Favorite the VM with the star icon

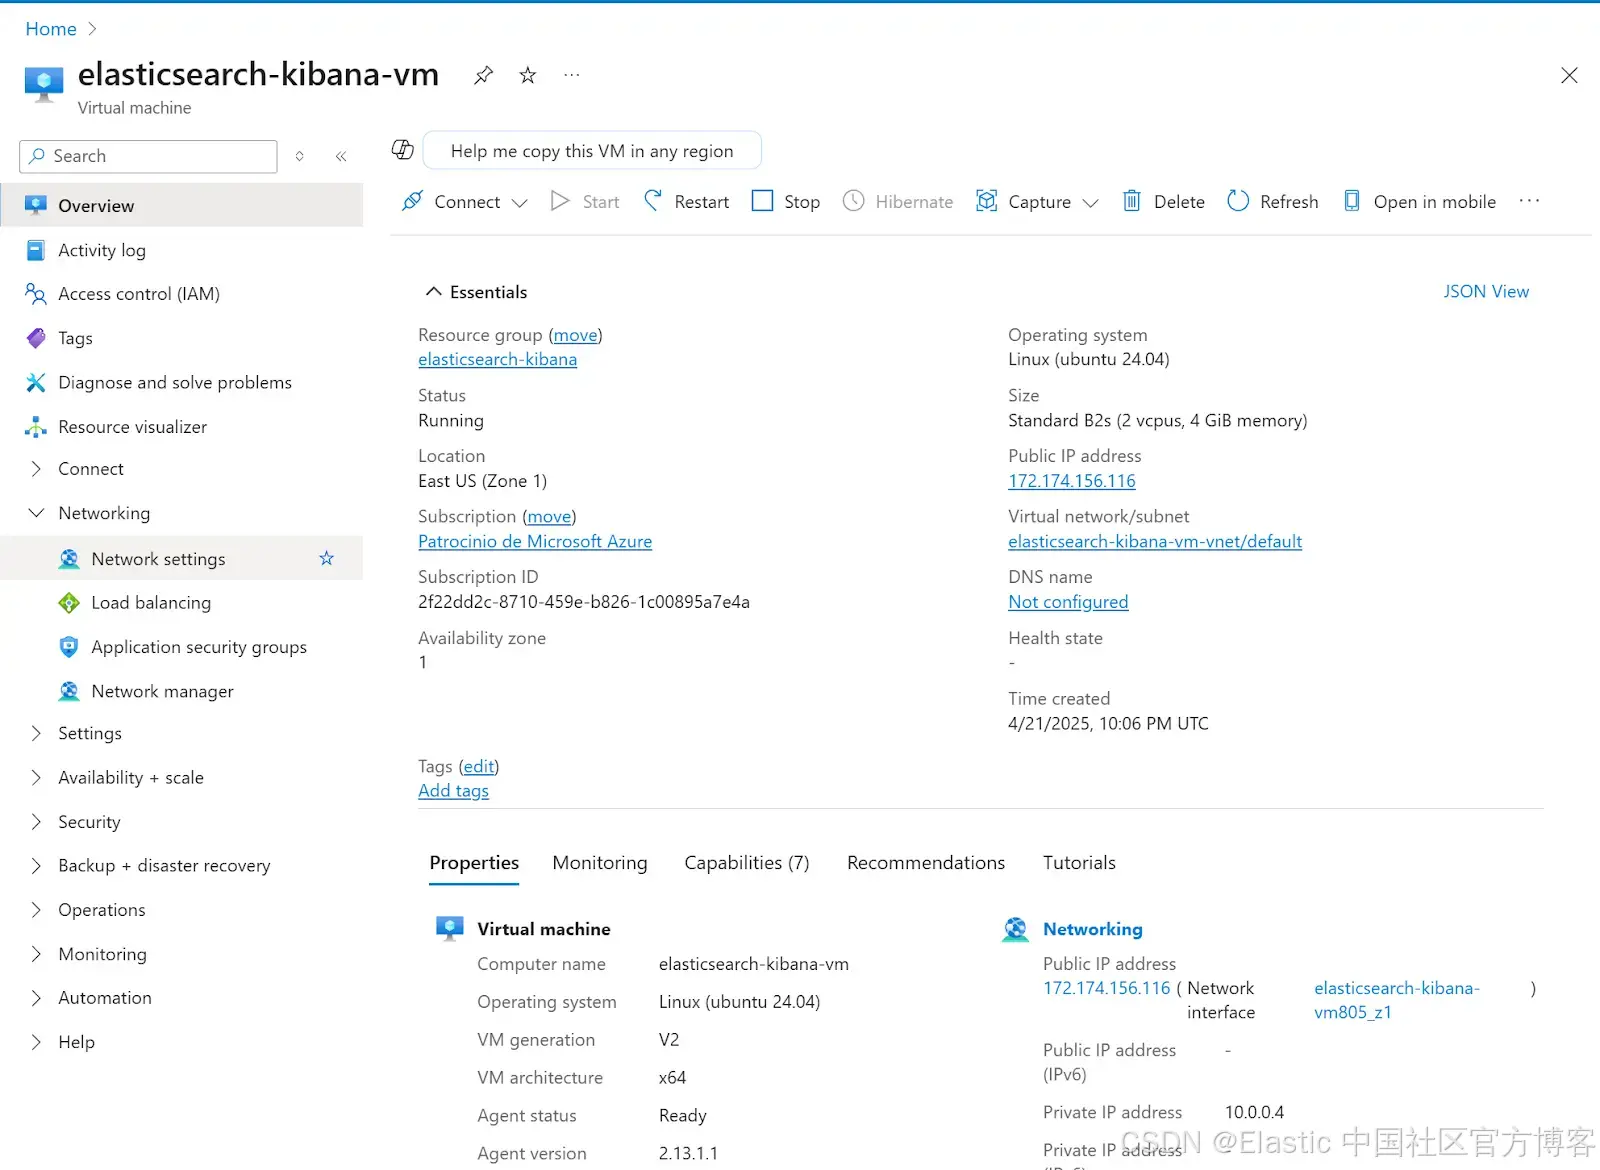pyautogui.click(x=528, y=75)
